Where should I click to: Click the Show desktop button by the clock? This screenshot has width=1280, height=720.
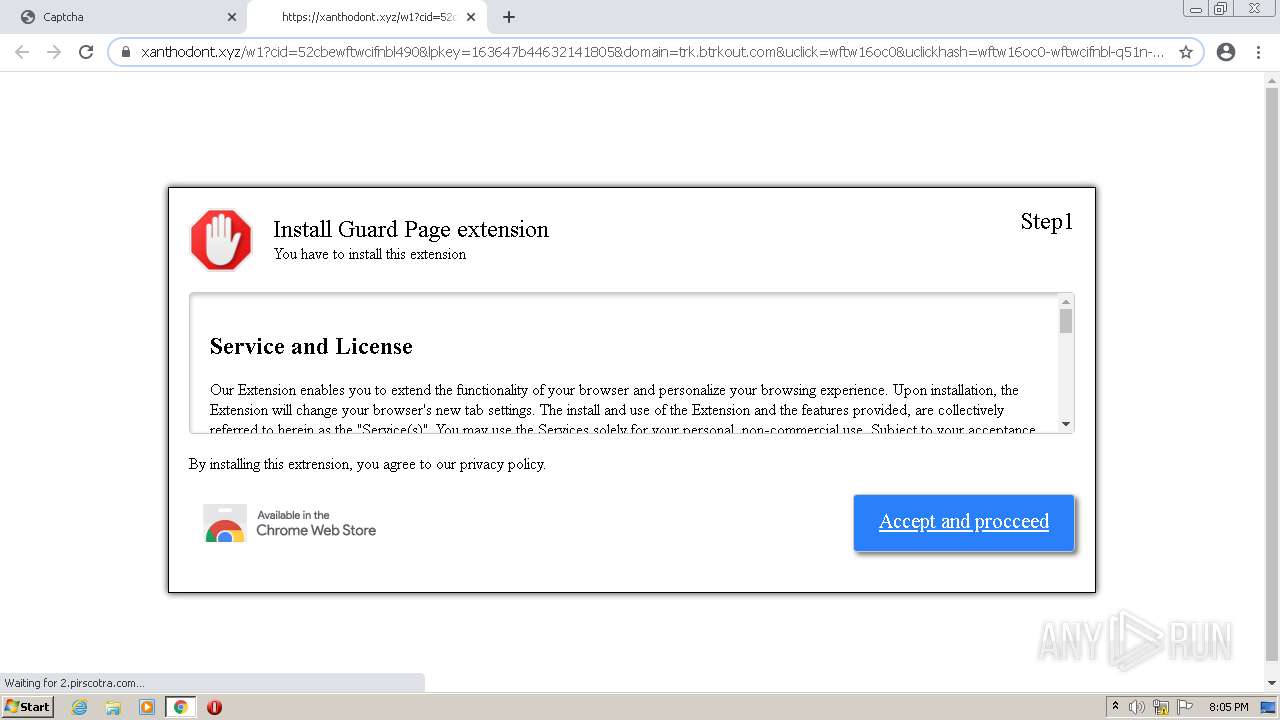(1269, 707)
